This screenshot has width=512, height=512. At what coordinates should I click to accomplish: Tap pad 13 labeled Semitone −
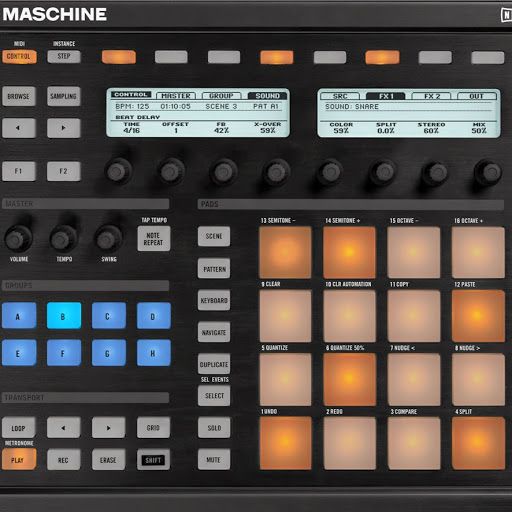click(285, 252)
